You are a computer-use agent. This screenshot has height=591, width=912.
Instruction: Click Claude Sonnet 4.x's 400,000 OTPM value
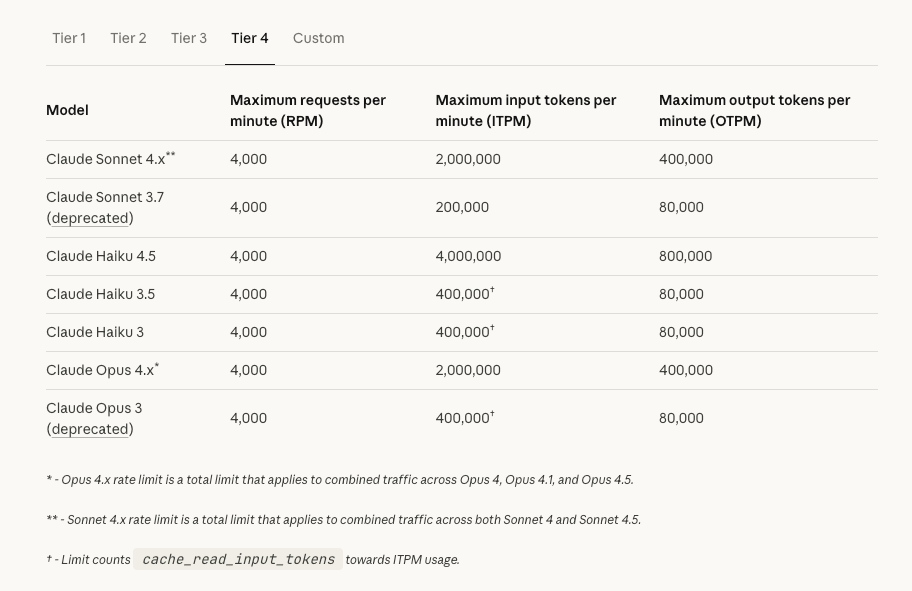click(x=686, y=159)
